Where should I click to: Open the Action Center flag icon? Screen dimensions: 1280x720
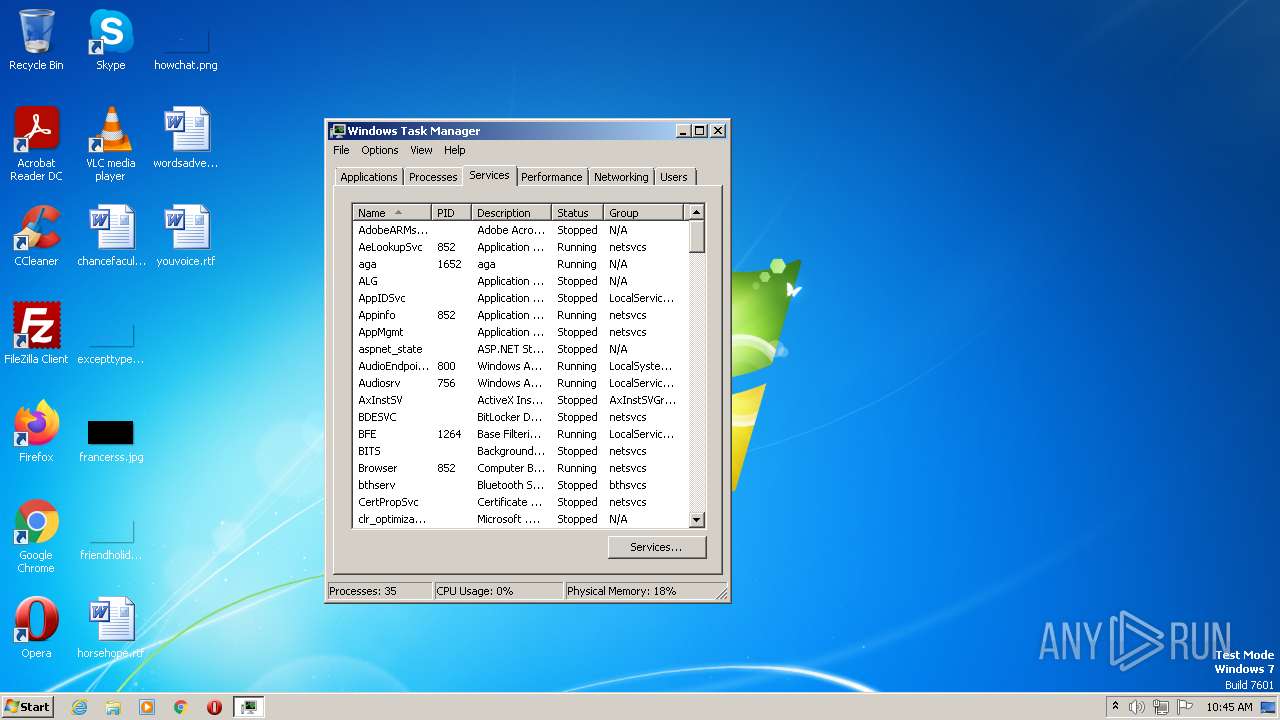pyautogui.click(x=1184, y=707)
